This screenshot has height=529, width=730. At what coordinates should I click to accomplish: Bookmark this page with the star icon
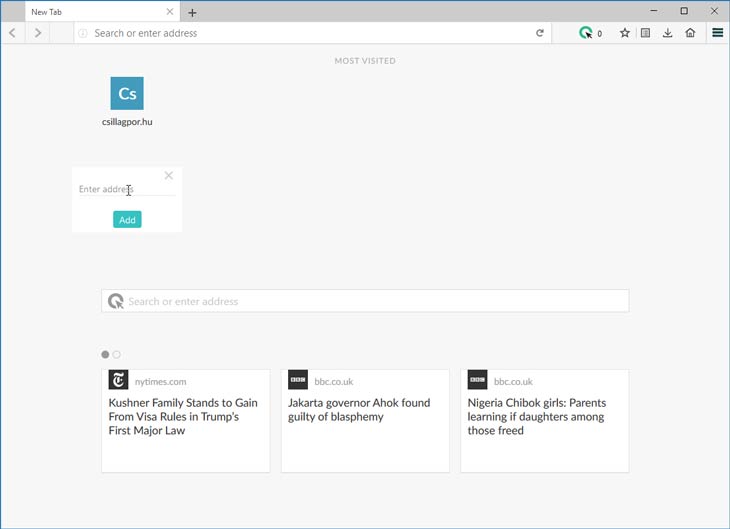click(625, 33)
